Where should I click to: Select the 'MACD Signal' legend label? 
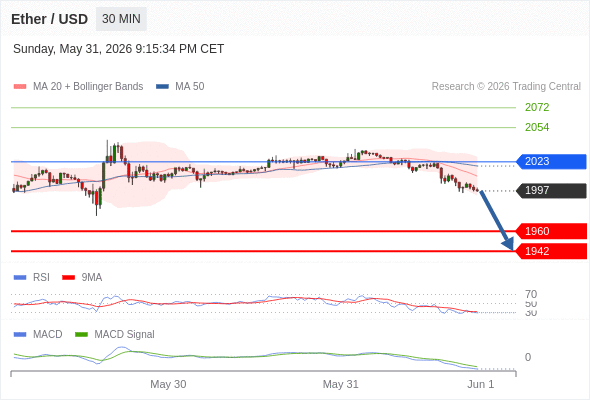point(125,335)
